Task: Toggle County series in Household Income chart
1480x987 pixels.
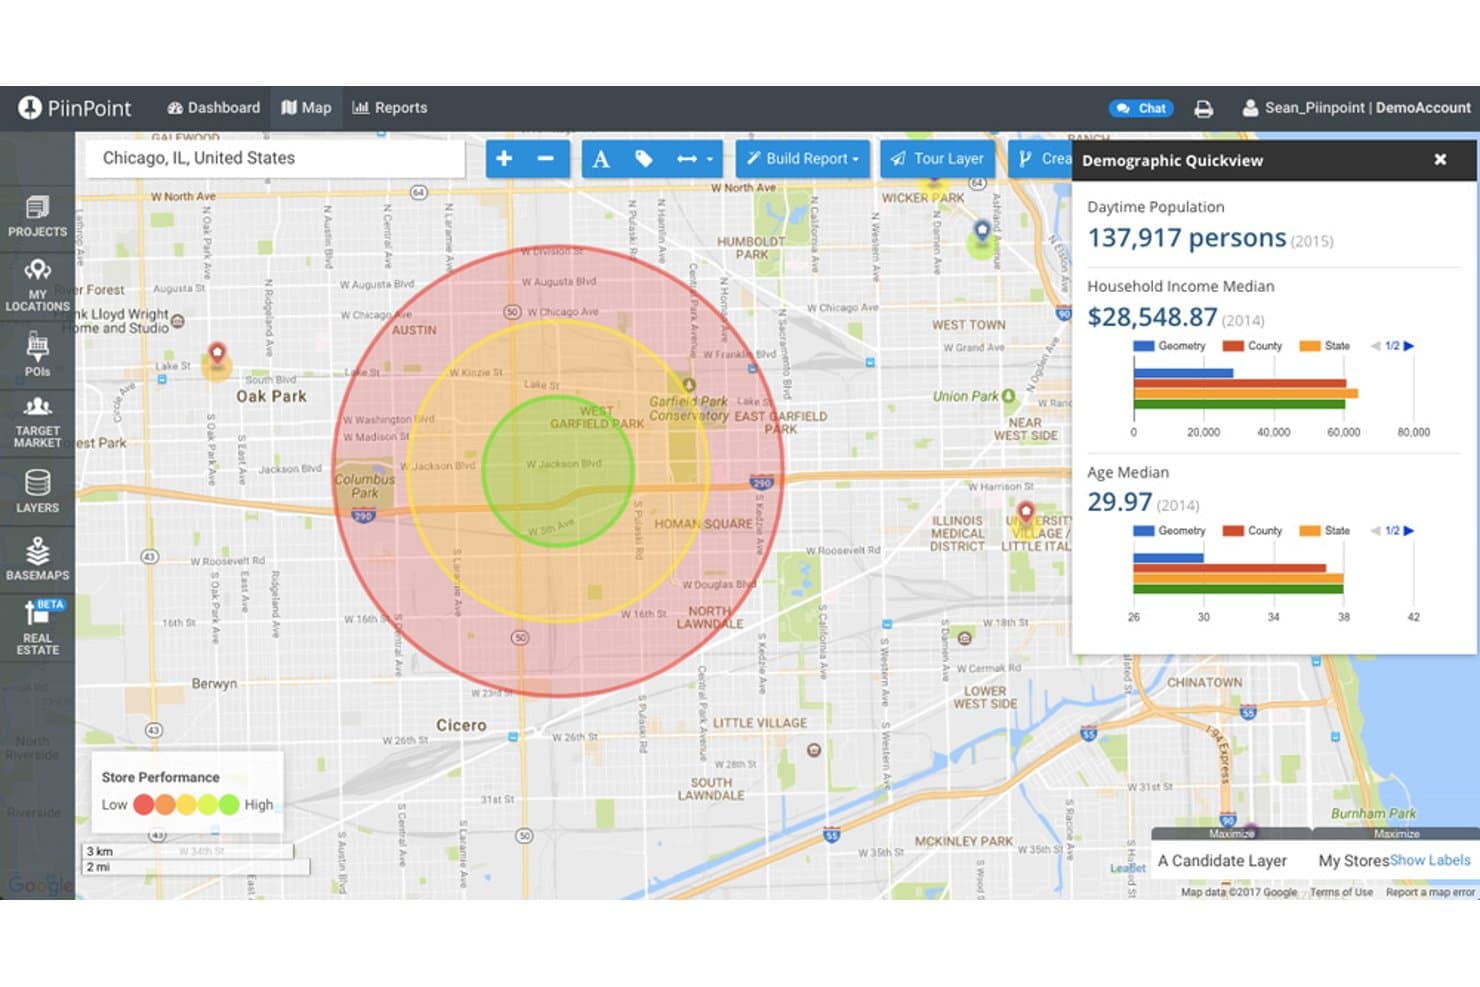Action: (x=1252, y=346)
